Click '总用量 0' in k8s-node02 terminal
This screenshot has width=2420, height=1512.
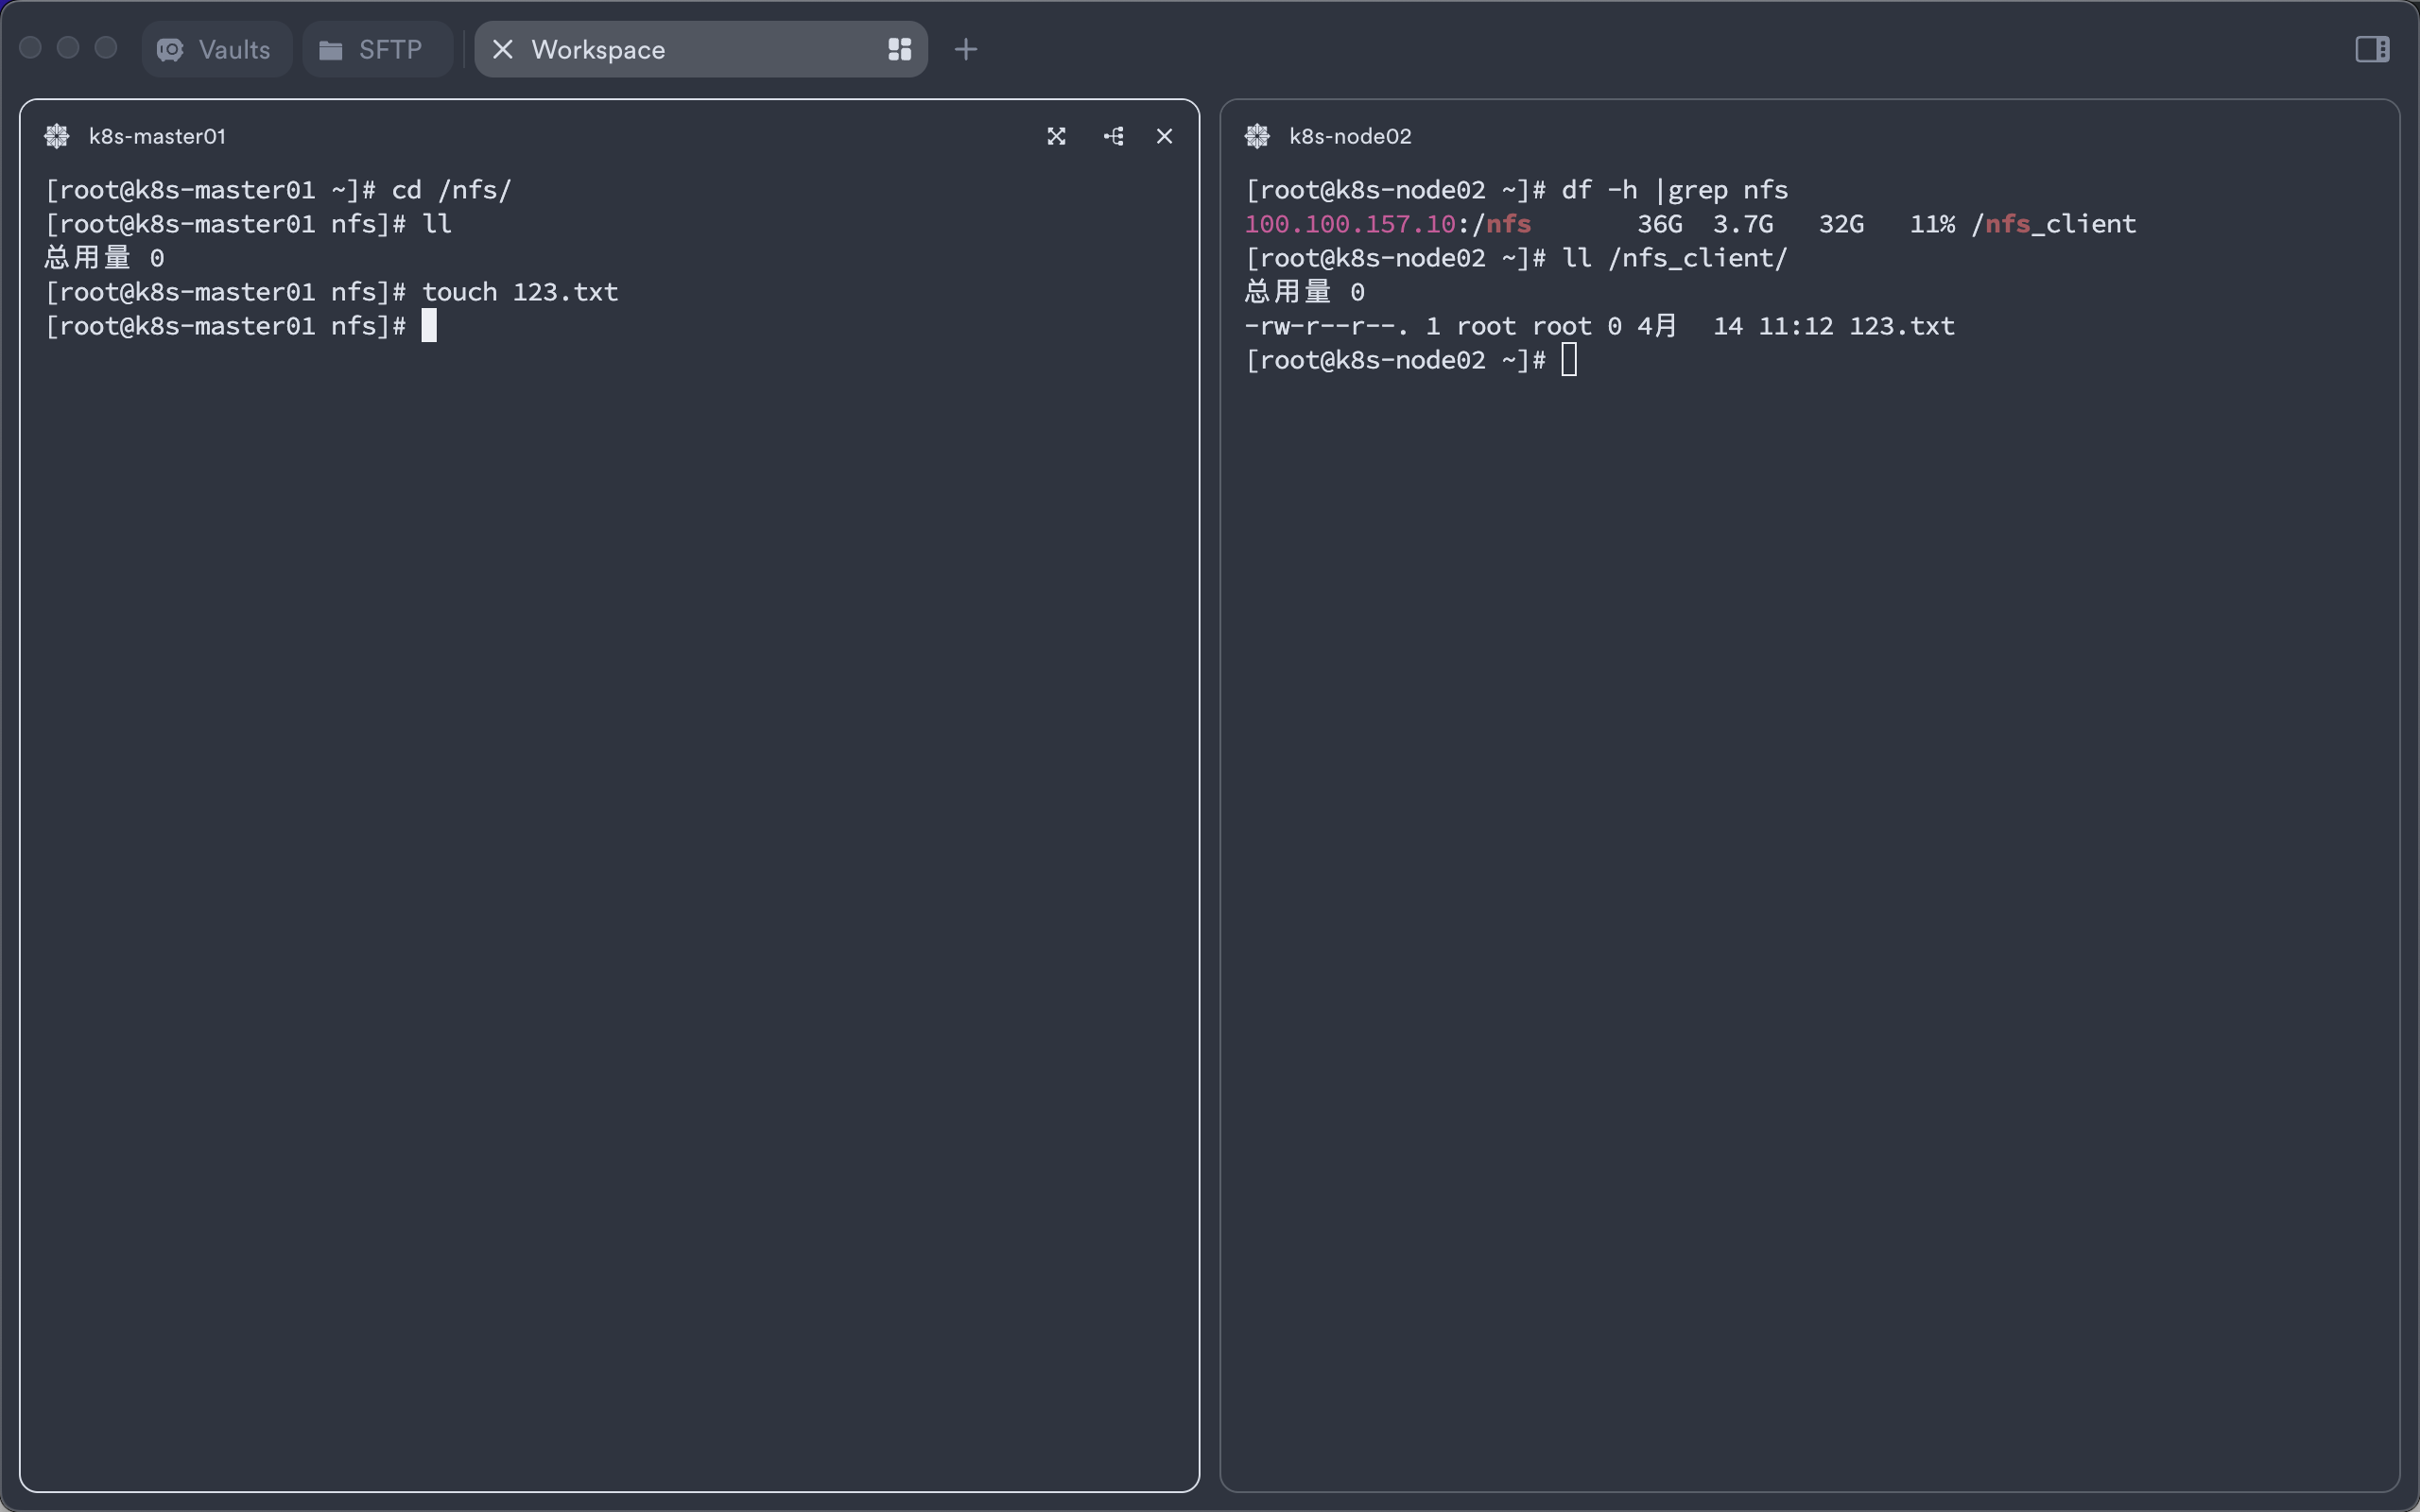(1305, 292)
